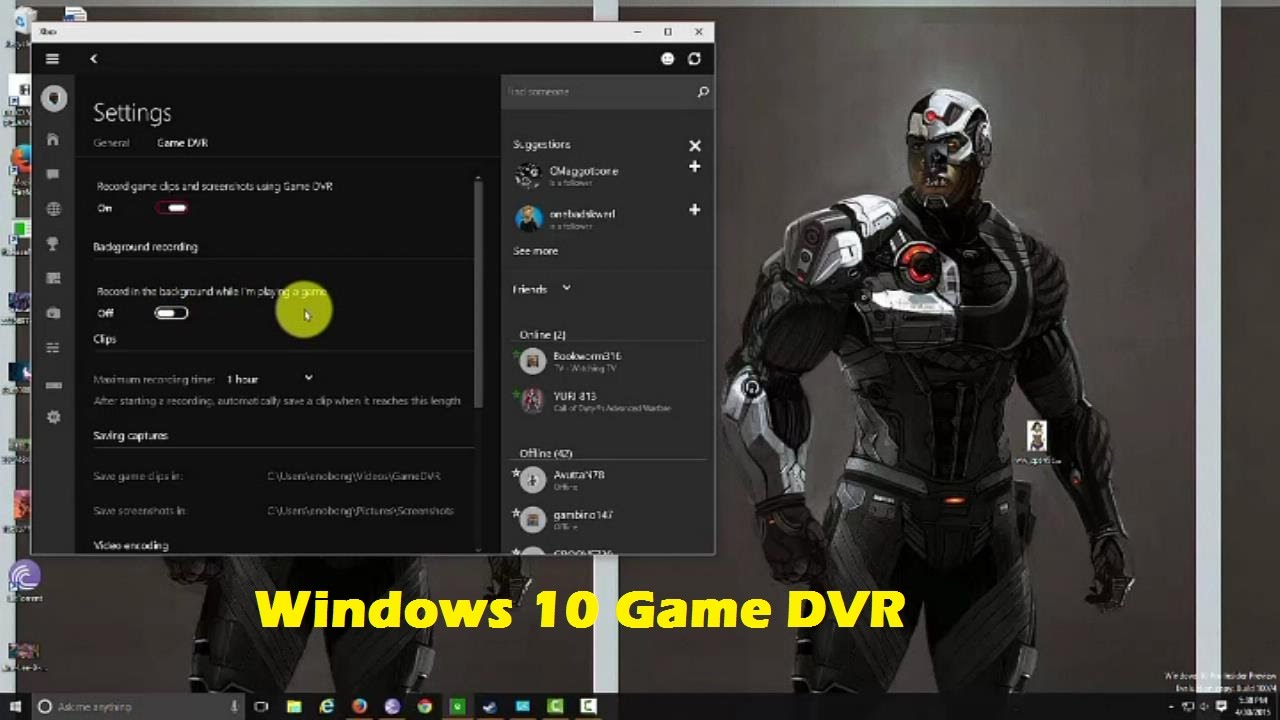This screenshot has height=720, width=1280.
Task: Open the desktop icon beside the Cyborg wallpaper
Action: (x=1038, y=442)
